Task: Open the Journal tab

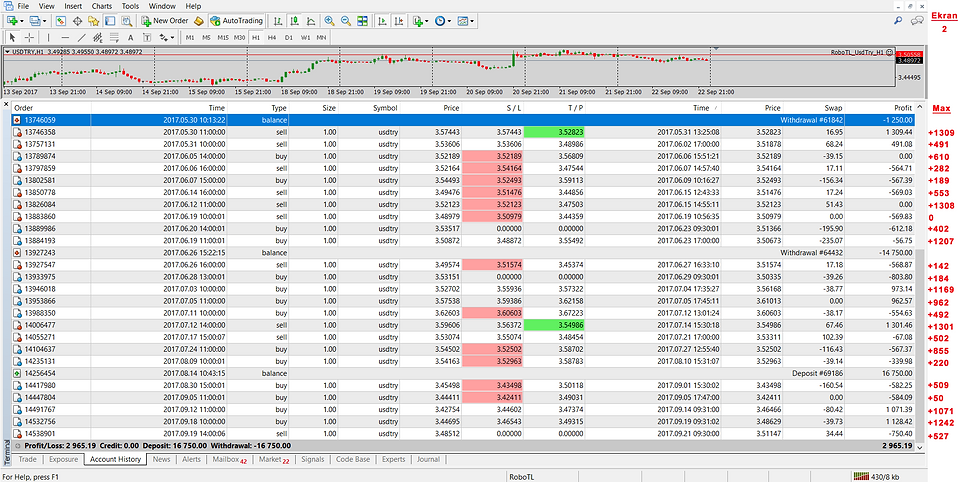Action: [428, 459]
